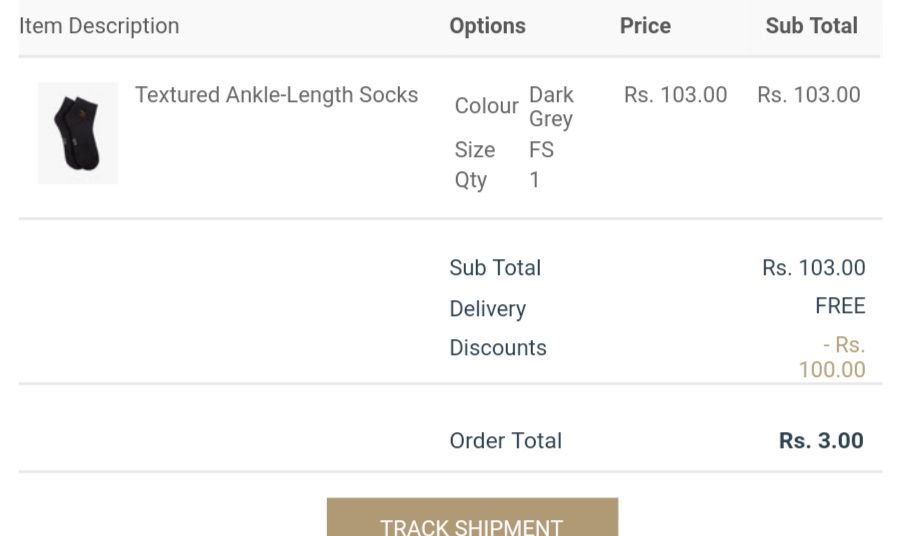The width and height of the screenshot is (923, 536).
Task: Click the Sub Total label in summary
Action: 495,268
